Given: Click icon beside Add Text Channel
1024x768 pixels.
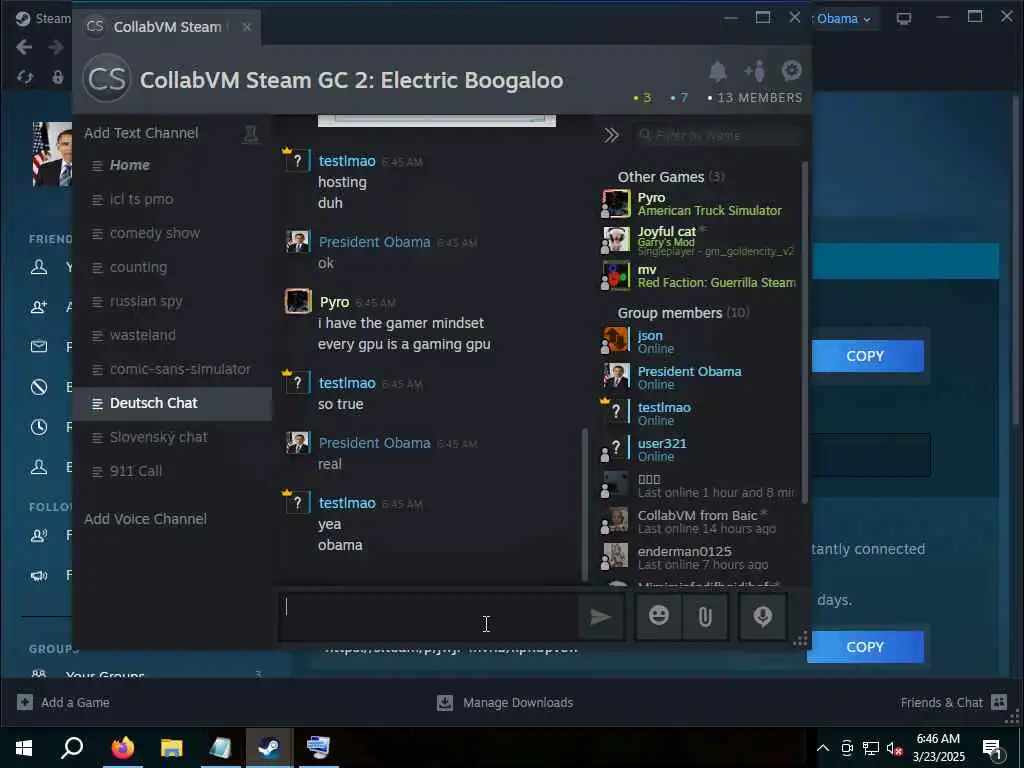Looking at the screenshot, I should [251, 134].
